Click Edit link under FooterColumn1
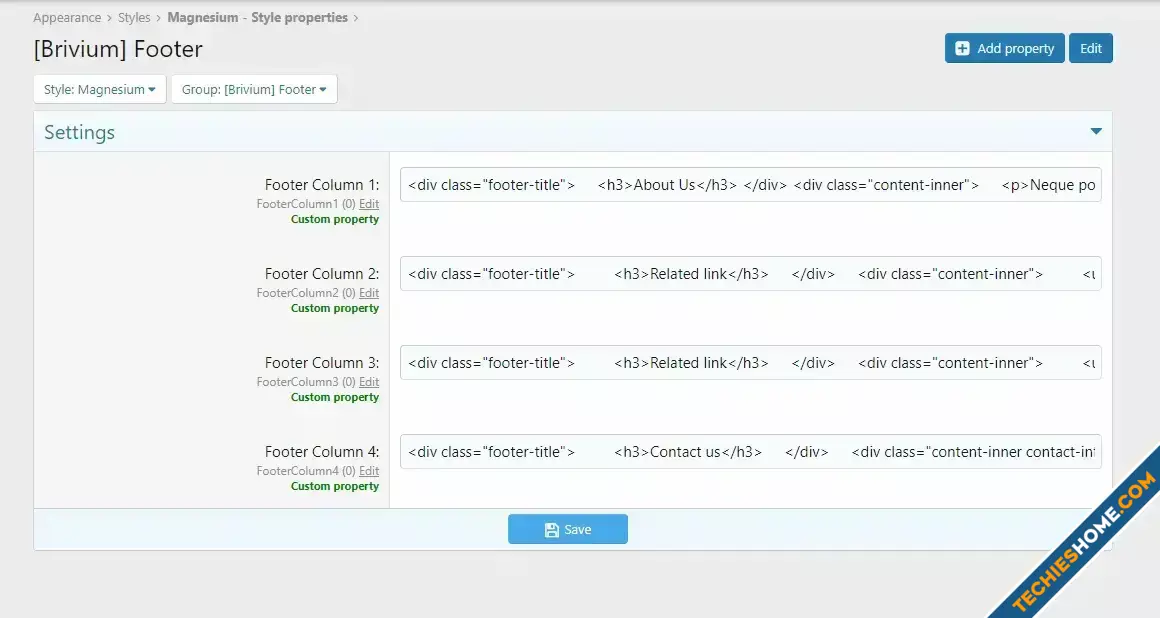Viewport: 1160px width, 618px height. (368, 204)
